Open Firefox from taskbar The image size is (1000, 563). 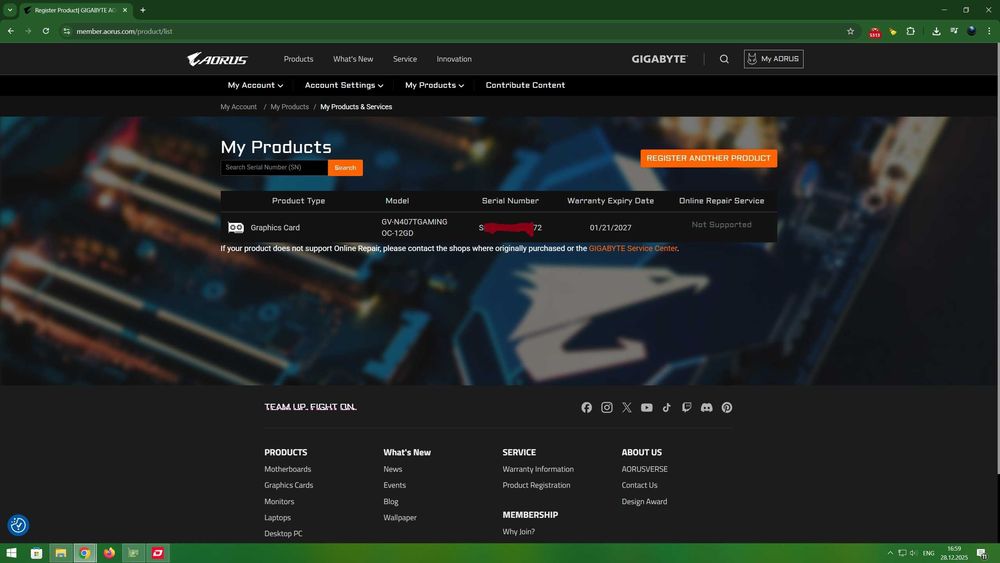point(109,553)
